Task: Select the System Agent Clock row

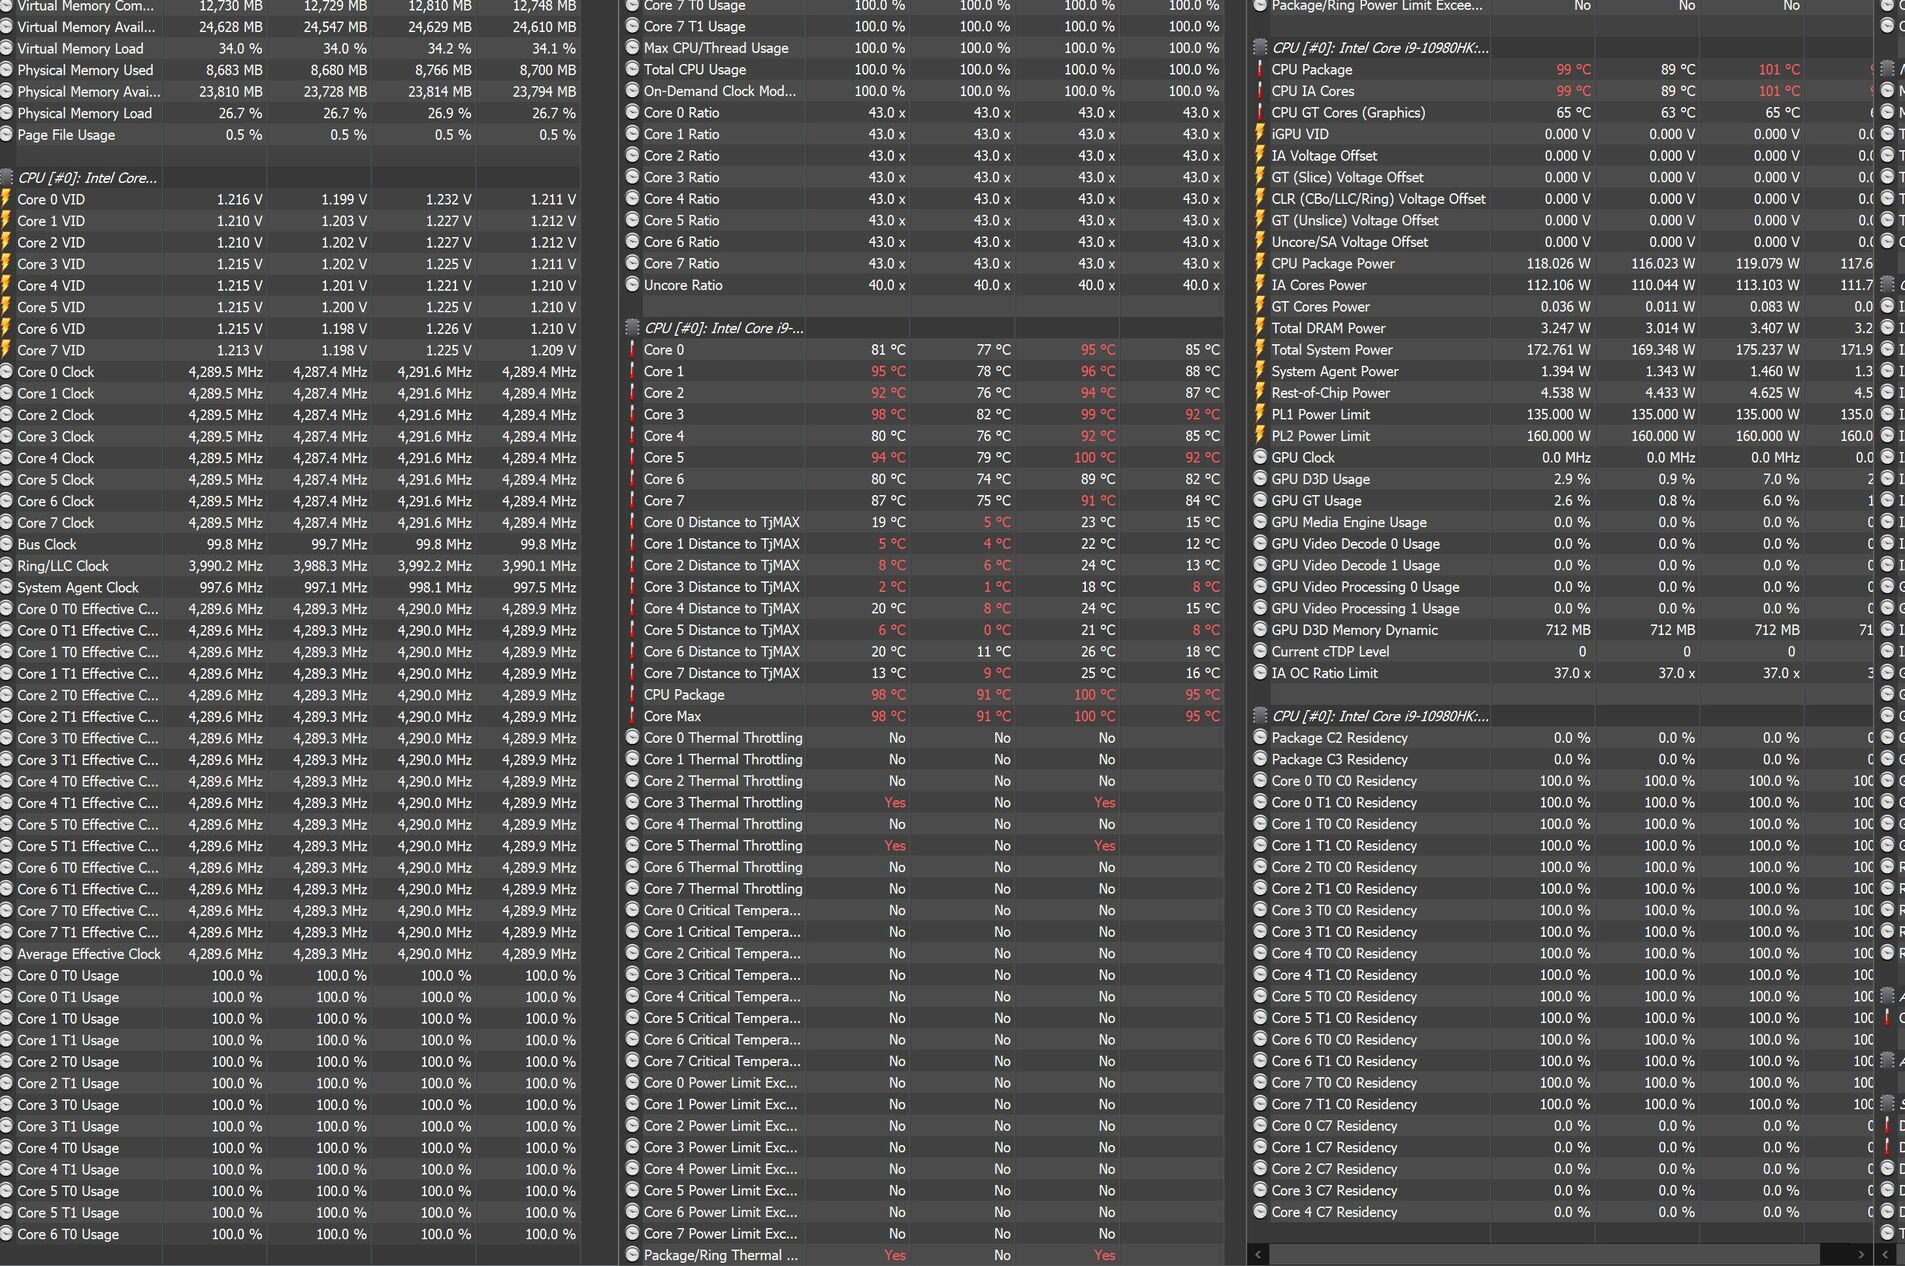Action: (x=290, y=587)
